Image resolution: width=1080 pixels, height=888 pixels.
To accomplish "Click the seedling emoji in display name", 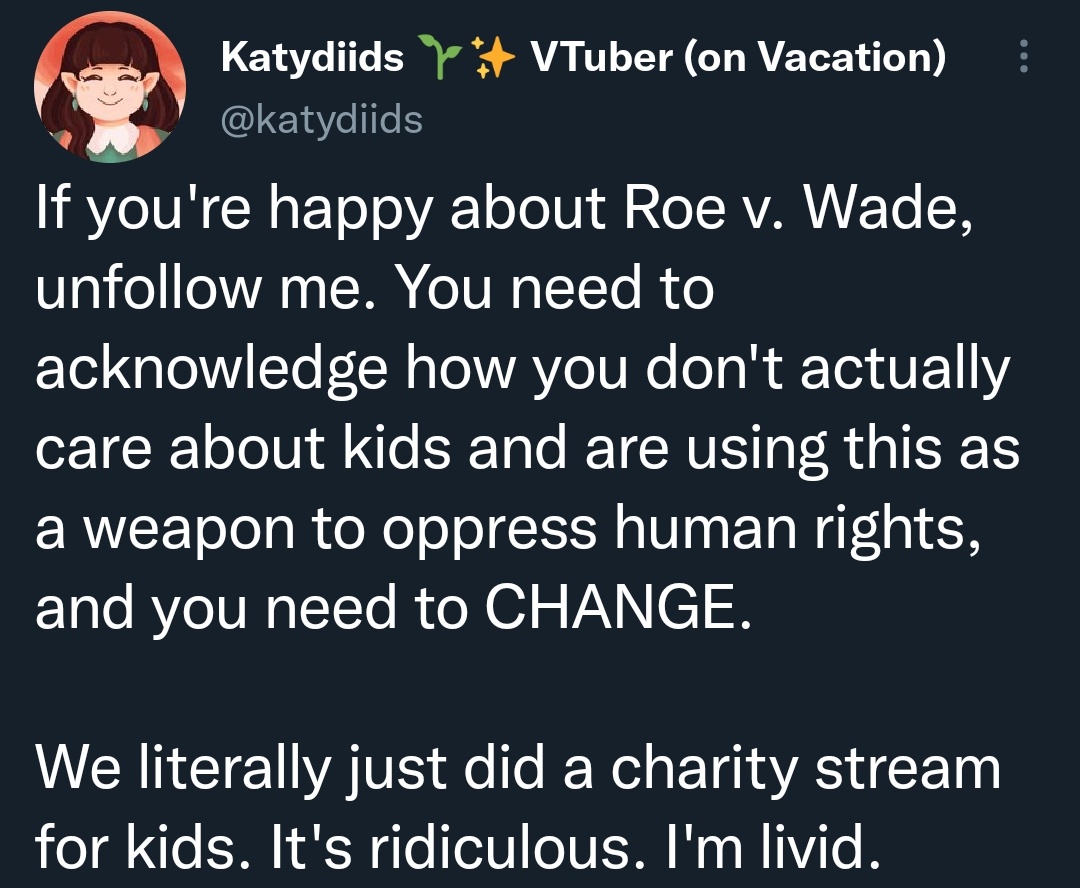I will pyautogui.click(x=439, y=57).
